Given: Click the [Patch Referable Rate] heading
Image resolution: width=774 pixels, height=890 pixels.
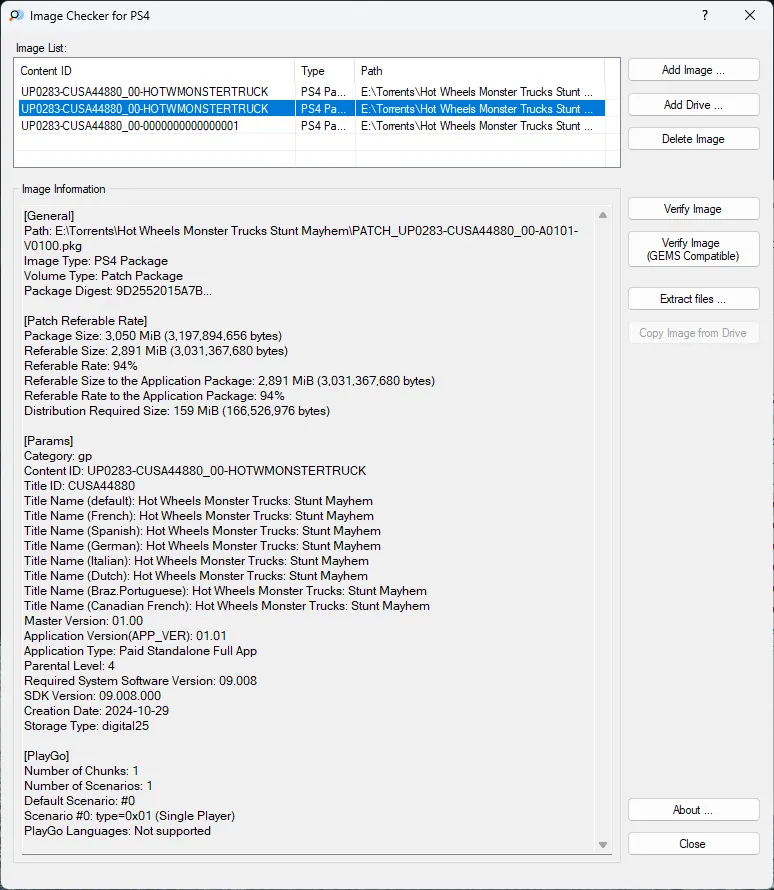Looking at the screenshot, I should point(85,321).
